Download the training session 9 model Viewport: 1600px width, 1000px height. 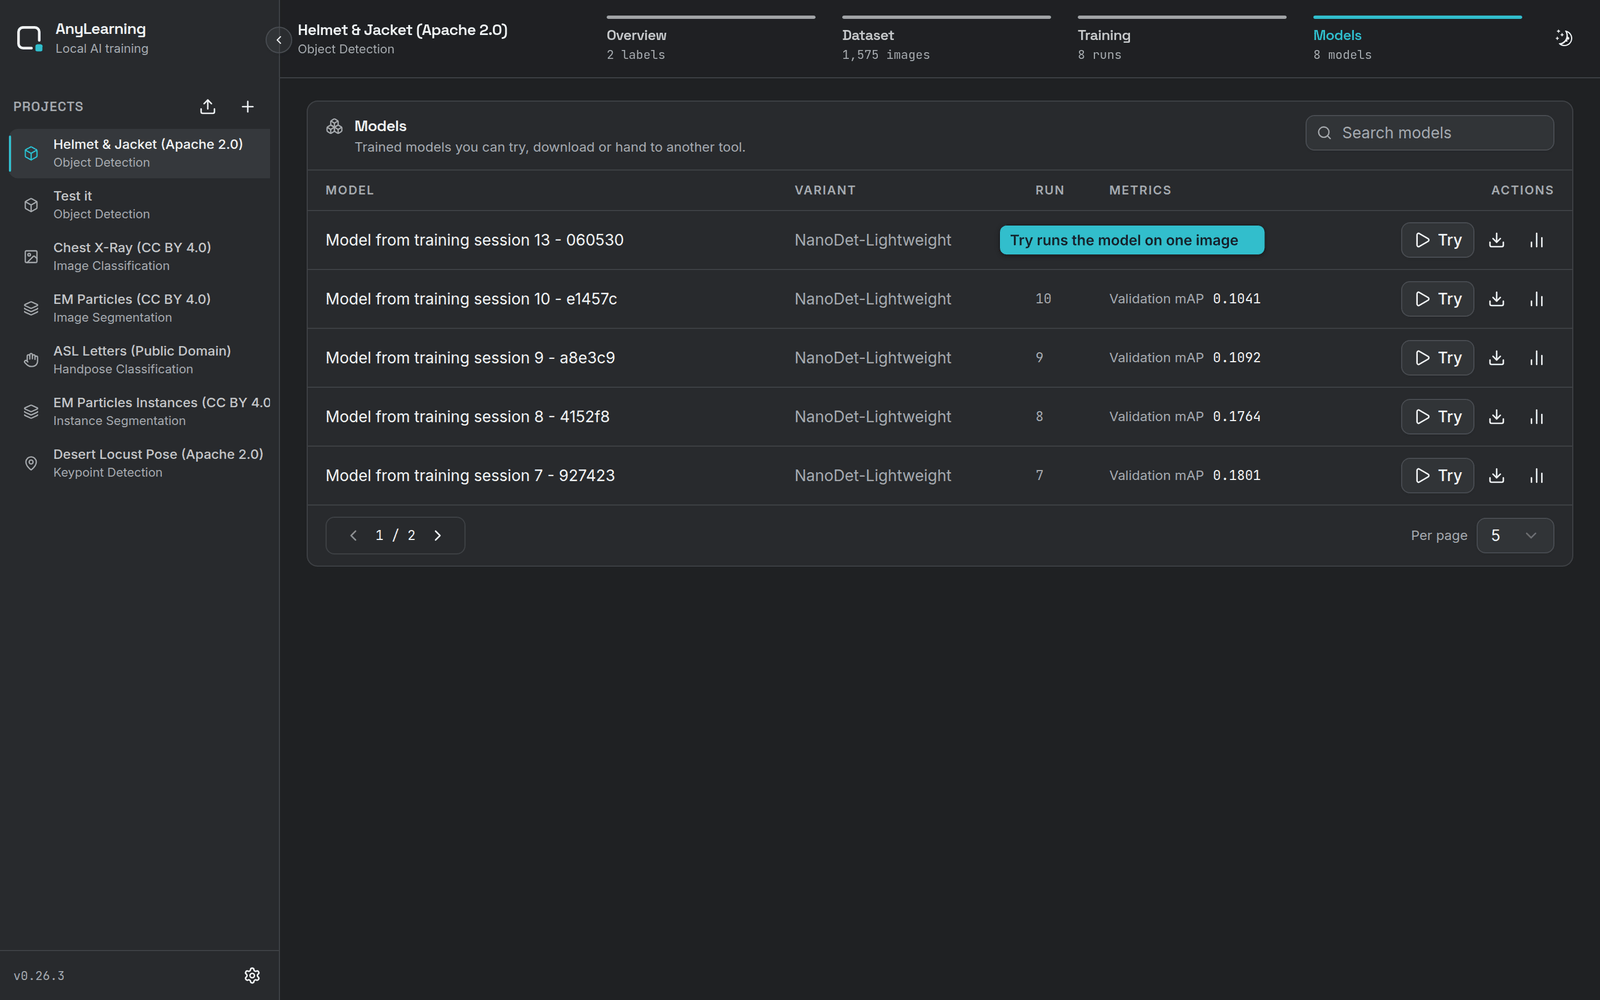(x=1497, y=358)
